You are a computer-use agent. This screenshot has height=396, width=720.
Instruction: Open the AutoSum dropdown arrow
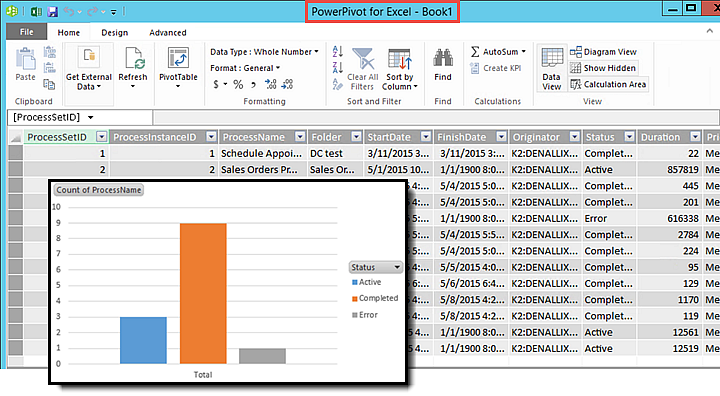pos(523,51)
